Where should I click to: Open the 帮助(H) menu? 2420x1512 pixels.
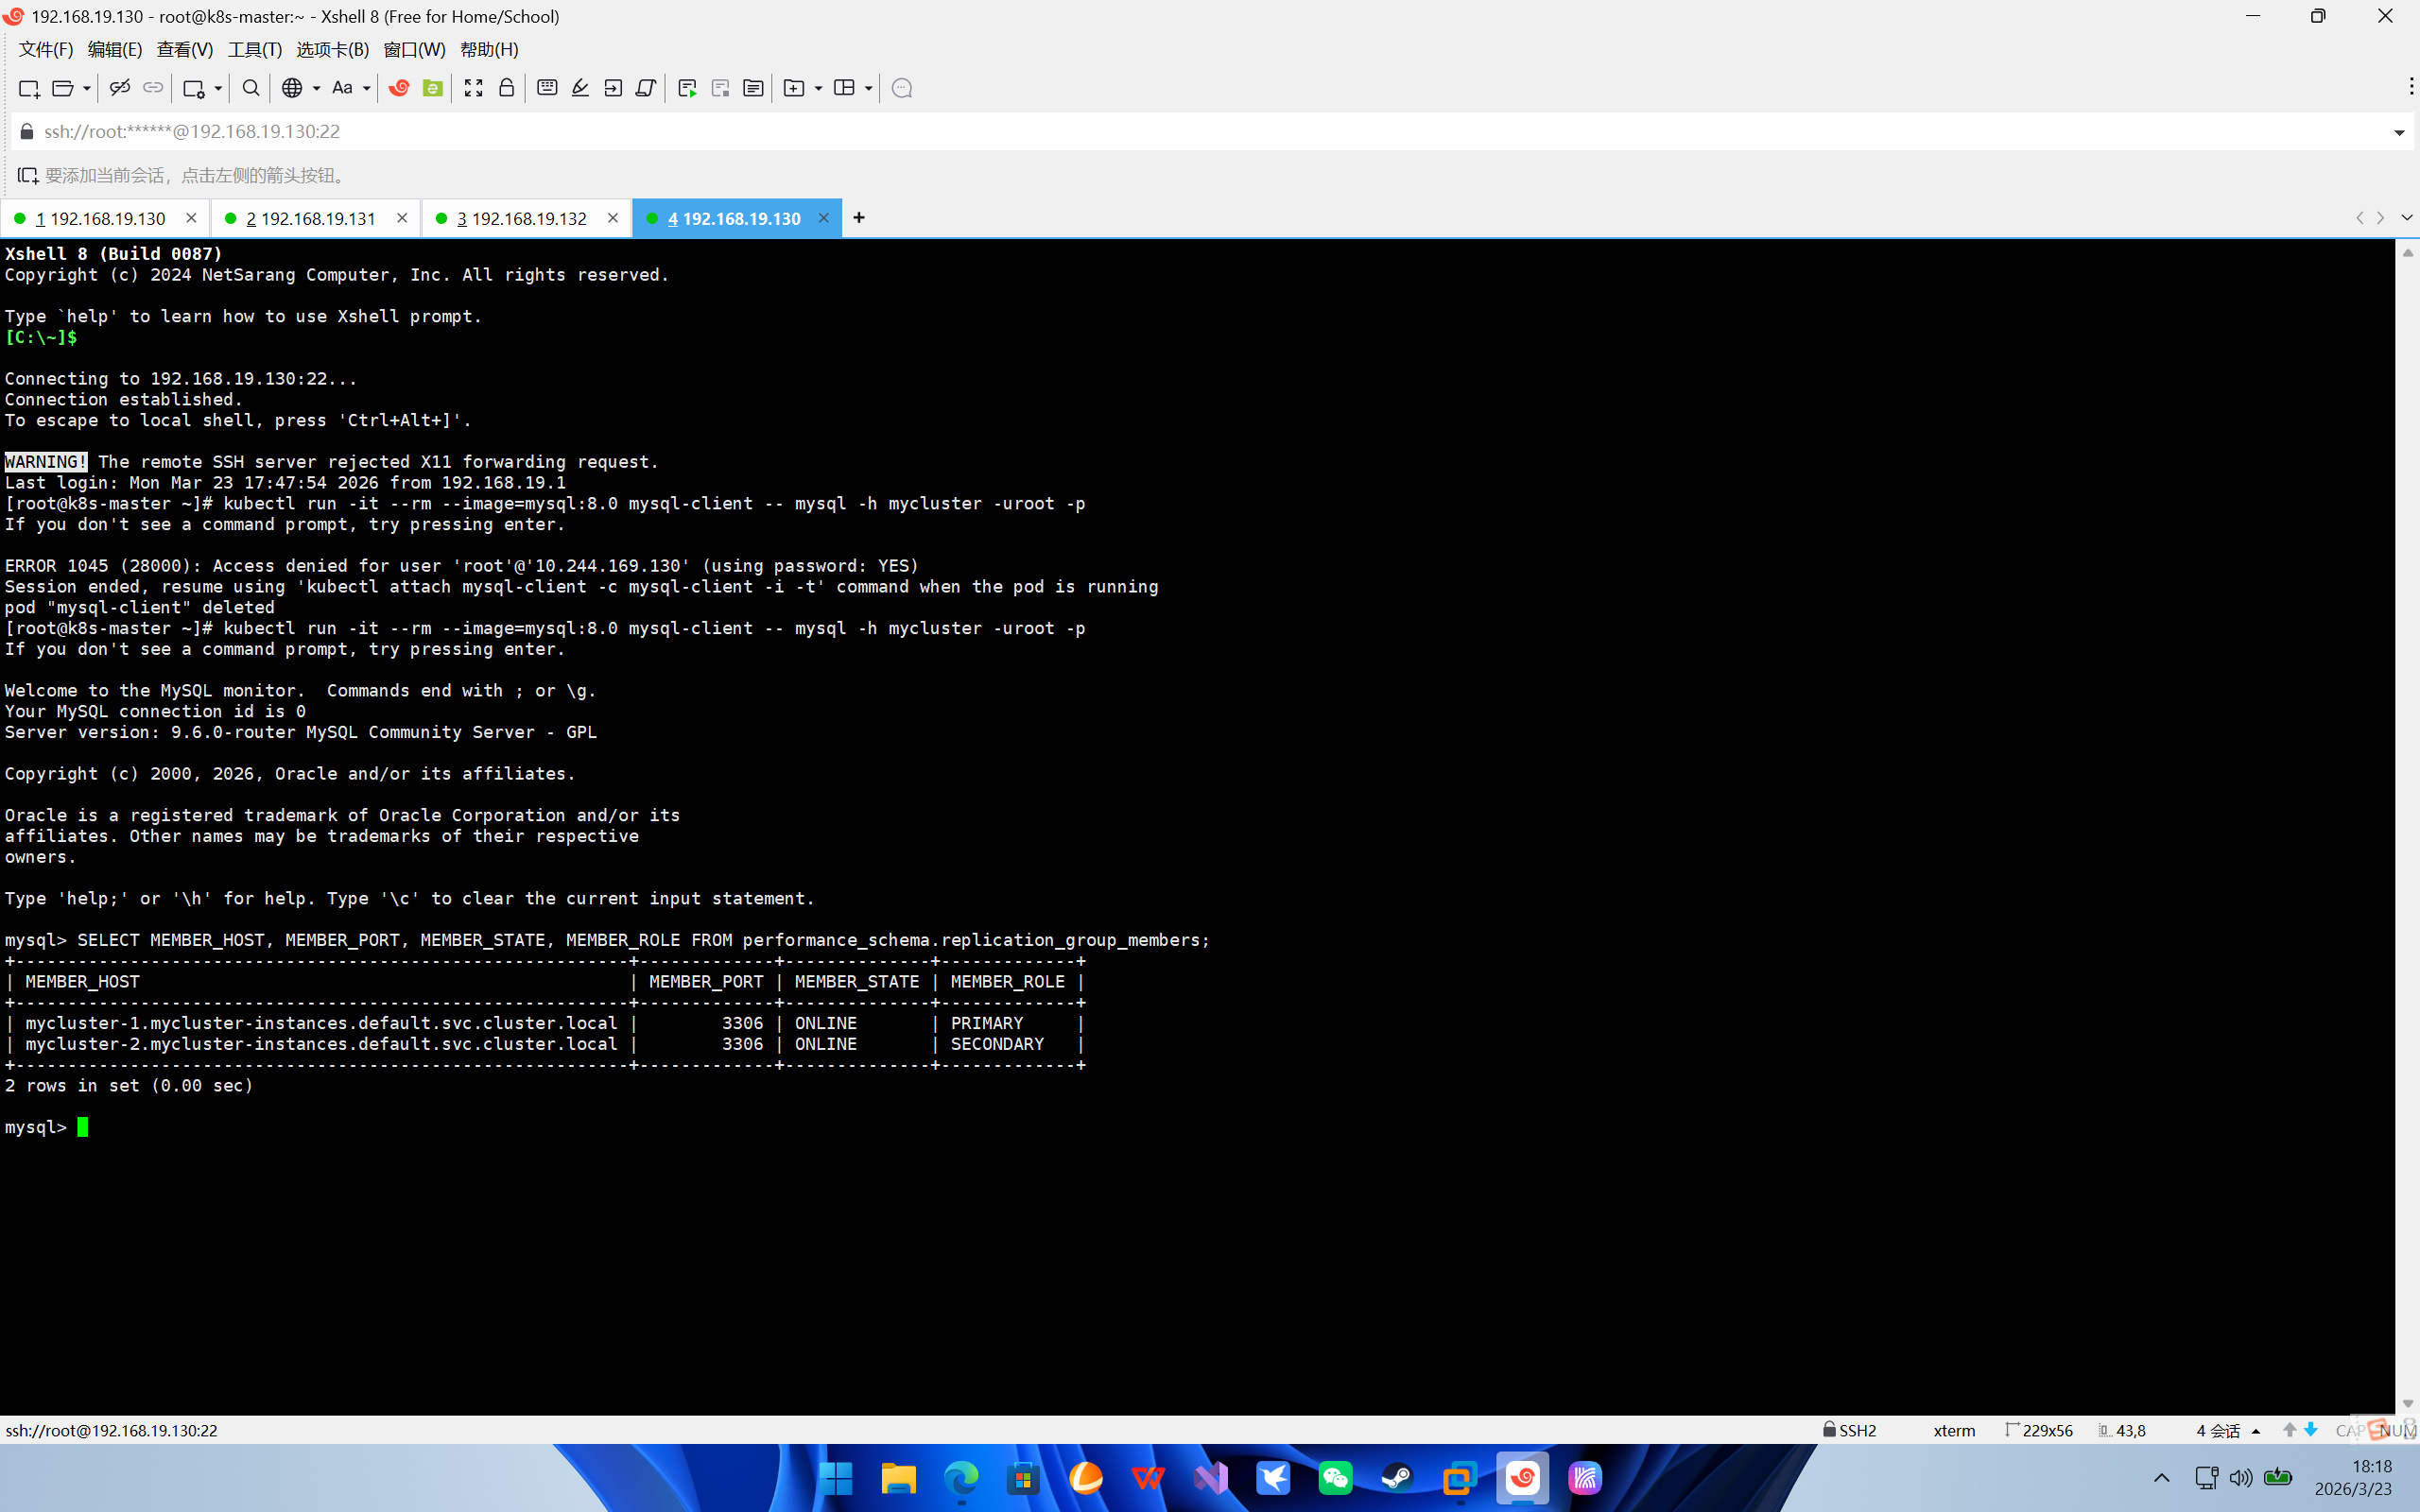(489, 49)
